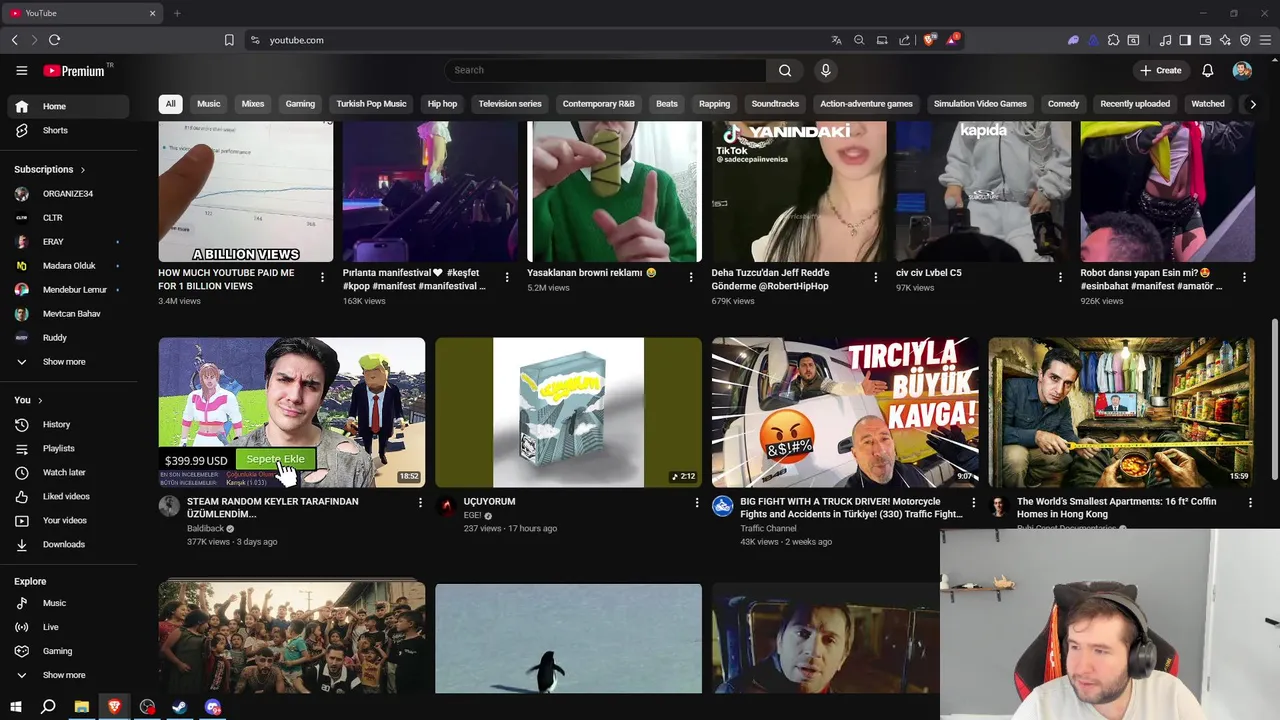Select the Music filter chip
1280x720 pixels.
[208, 104]
